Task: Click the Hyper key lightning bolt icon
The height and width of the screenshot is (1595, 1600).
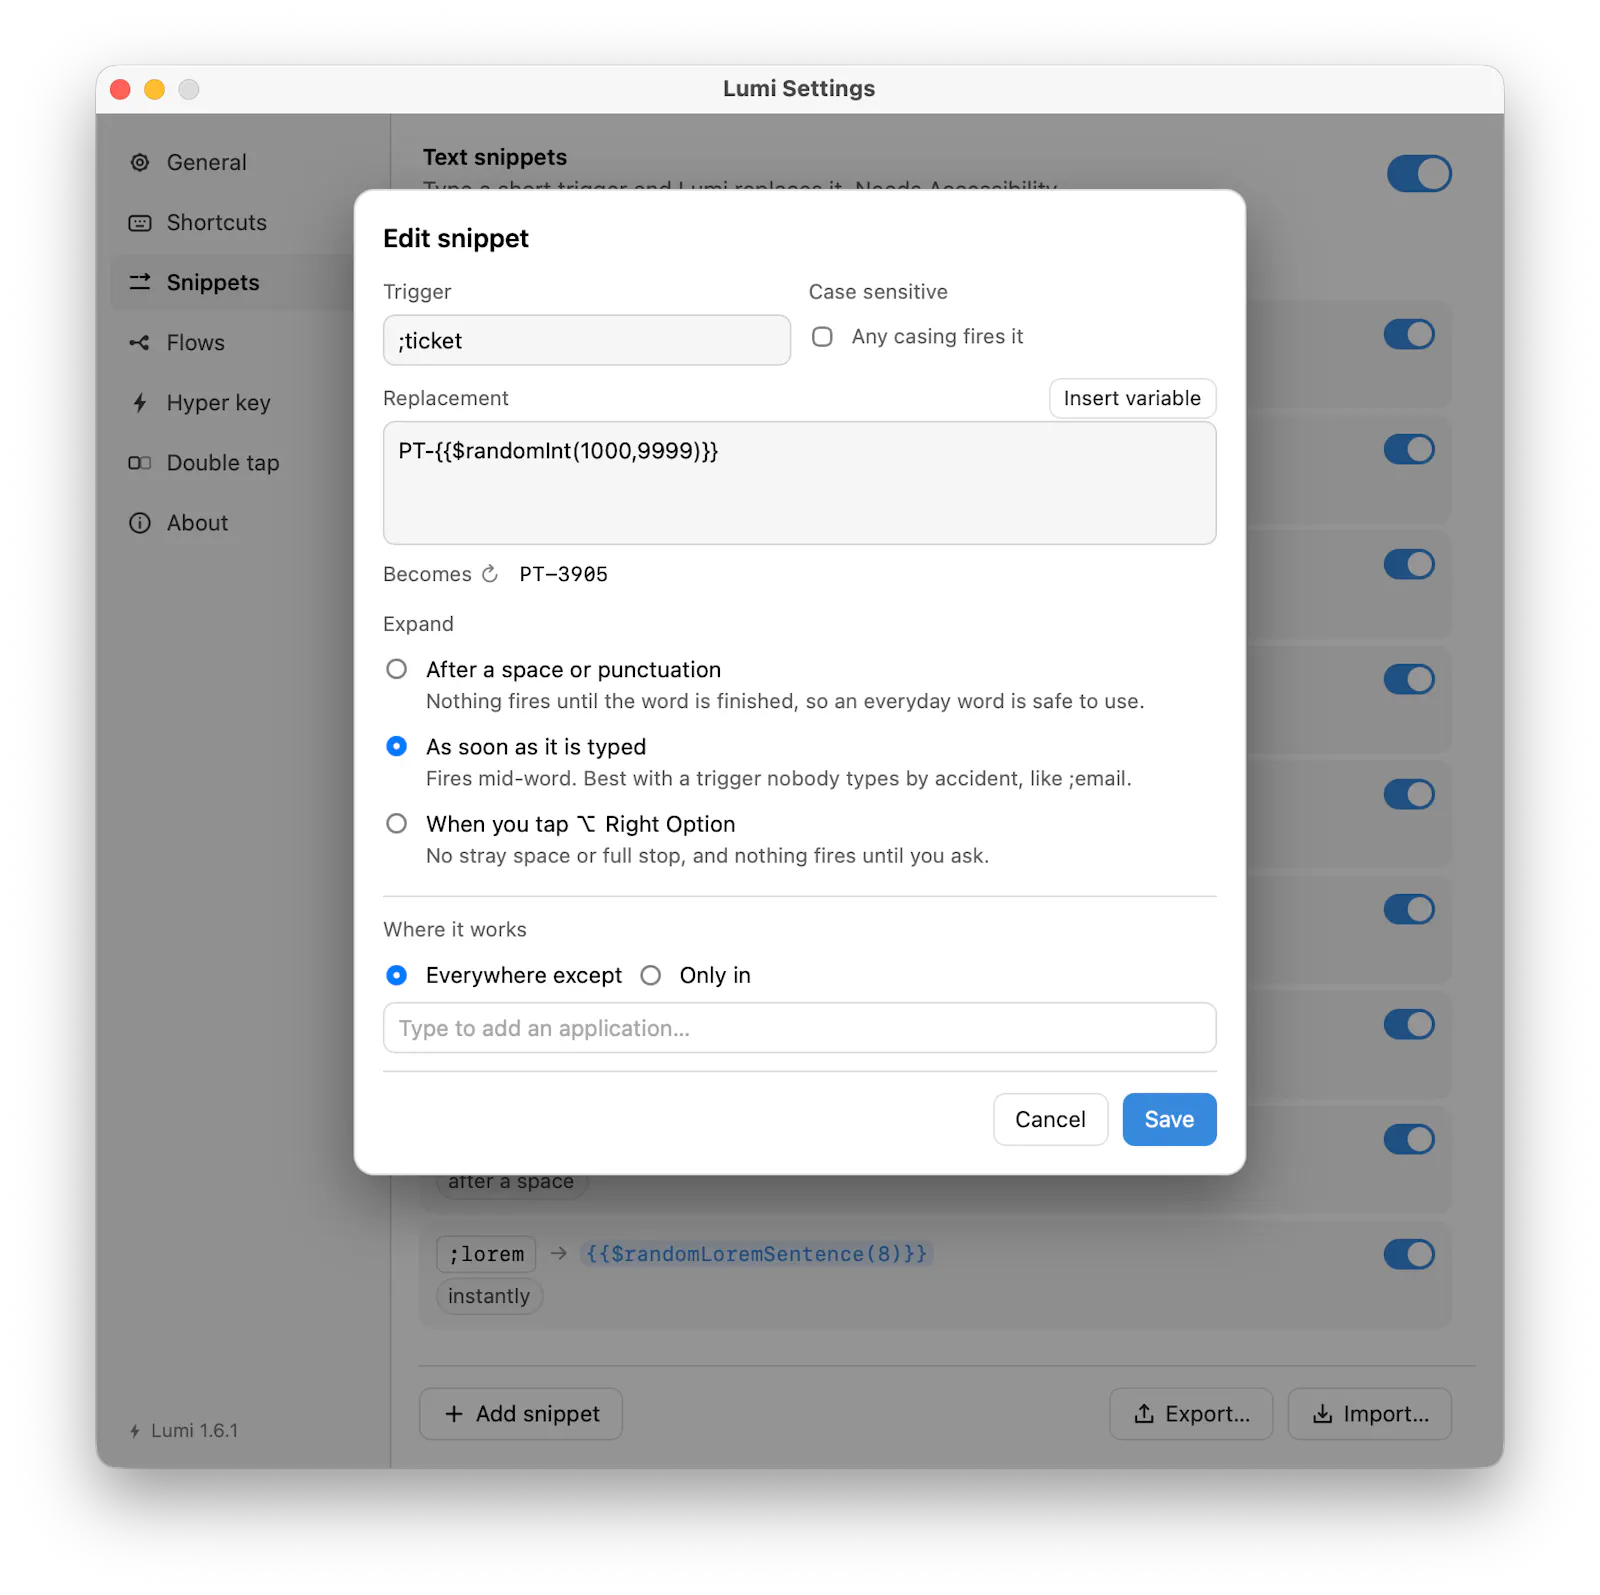Action: pos(140,402)
